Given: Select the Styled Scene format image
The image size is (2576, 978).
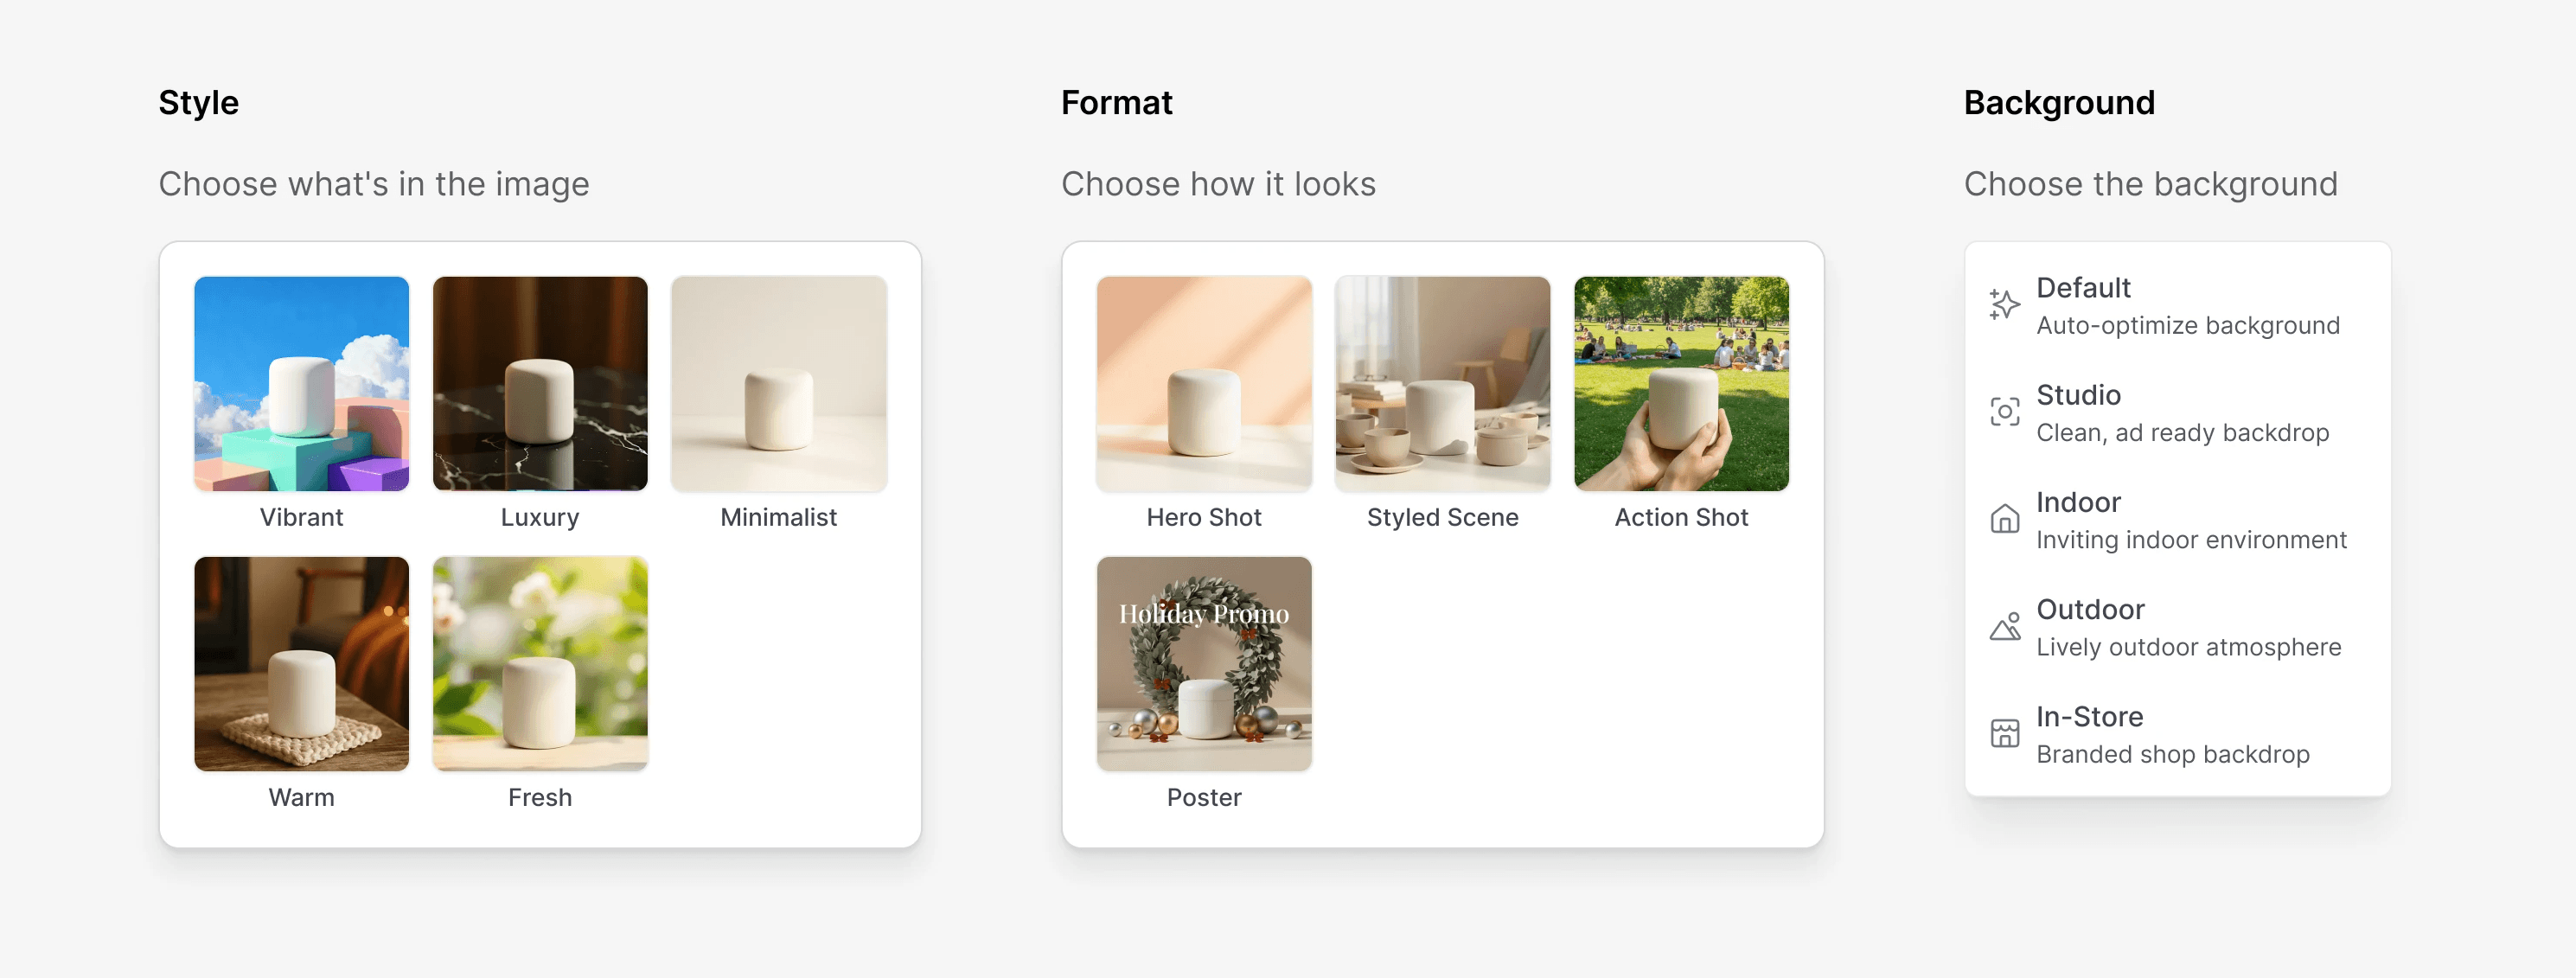Looking at the screenshot, I should click(x=1443, y=384).
